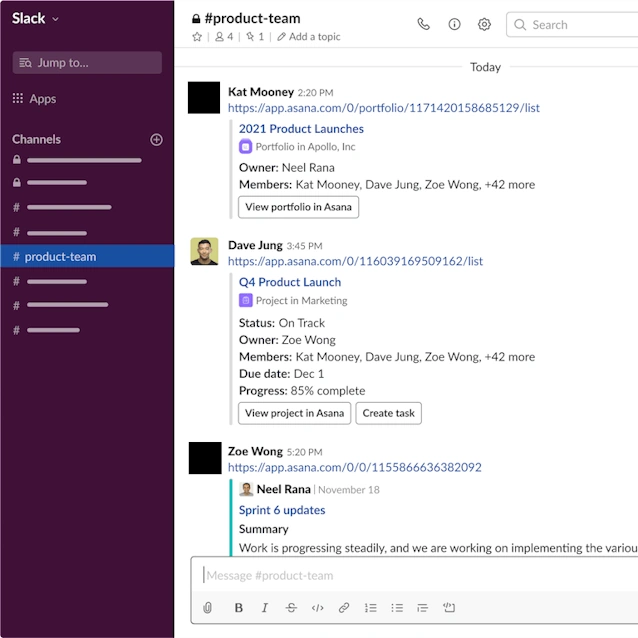
Task: Open channel settings gear icon
Action: (484, 24)
